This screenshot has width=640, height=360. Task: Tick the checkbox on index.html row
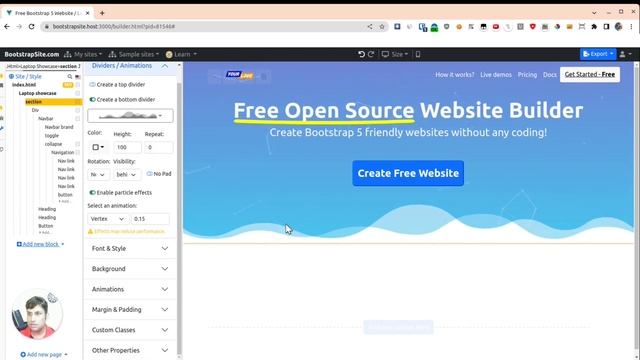pyautogui.click(x=78, y=85)
